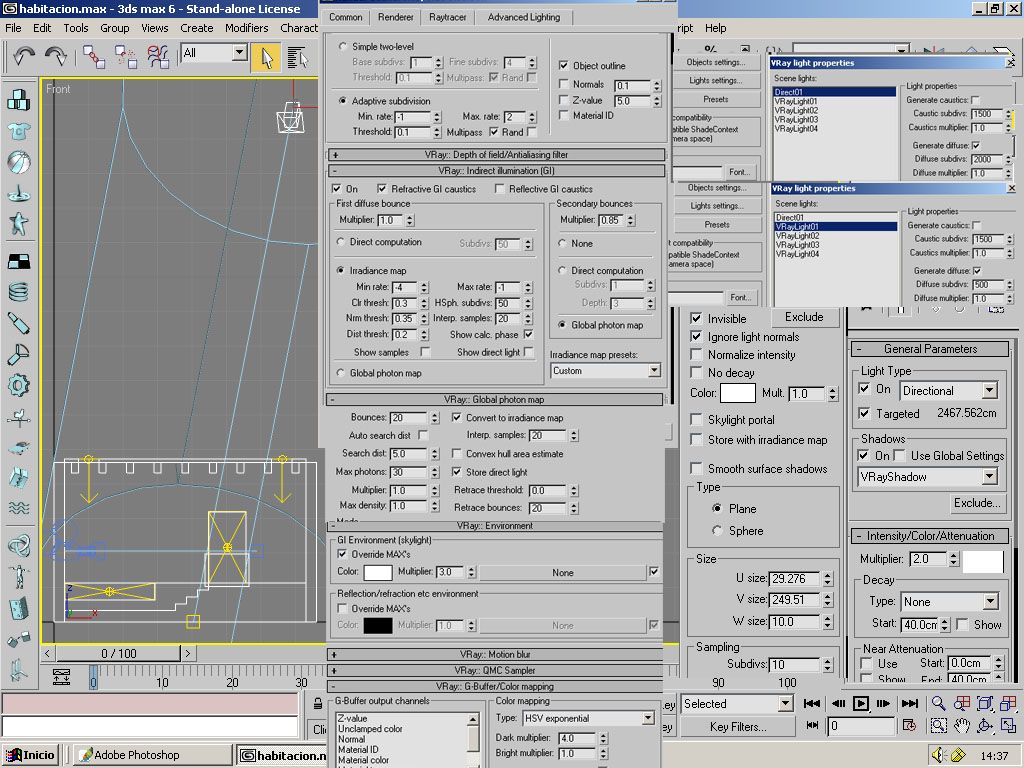Click the volume speaker tray icon
1024x768 pixels.
pyautogui.click(x=938, y=755)
